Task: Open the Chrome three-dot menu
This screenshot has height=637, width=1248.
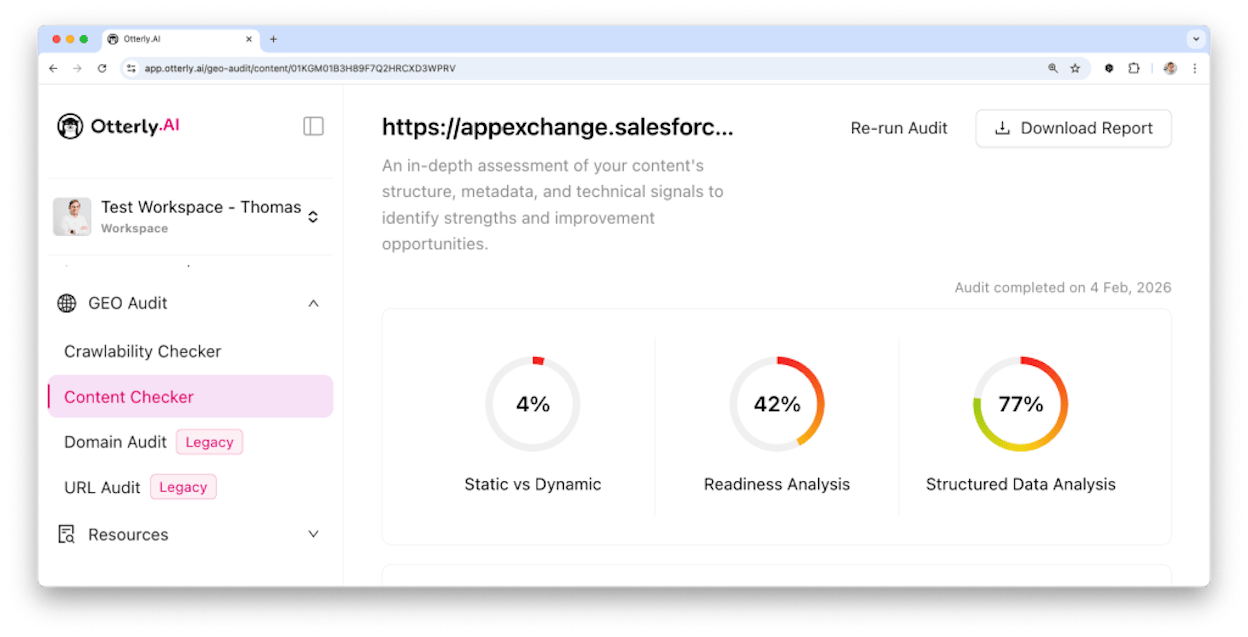Action: 1194,68
